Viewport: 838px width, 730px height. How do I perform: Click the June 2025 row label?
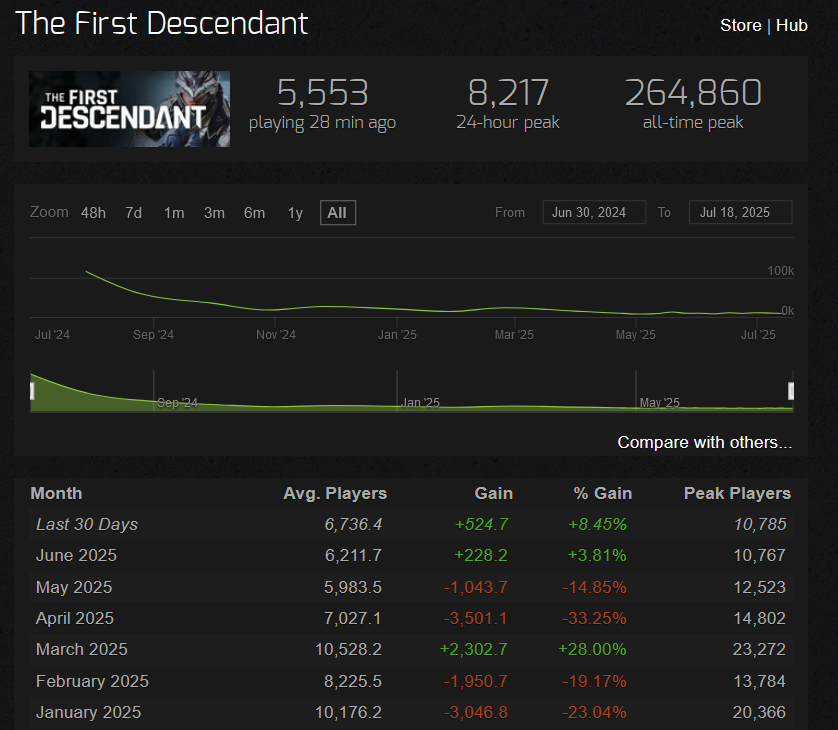pyautogui.click(x=76, y=555)
